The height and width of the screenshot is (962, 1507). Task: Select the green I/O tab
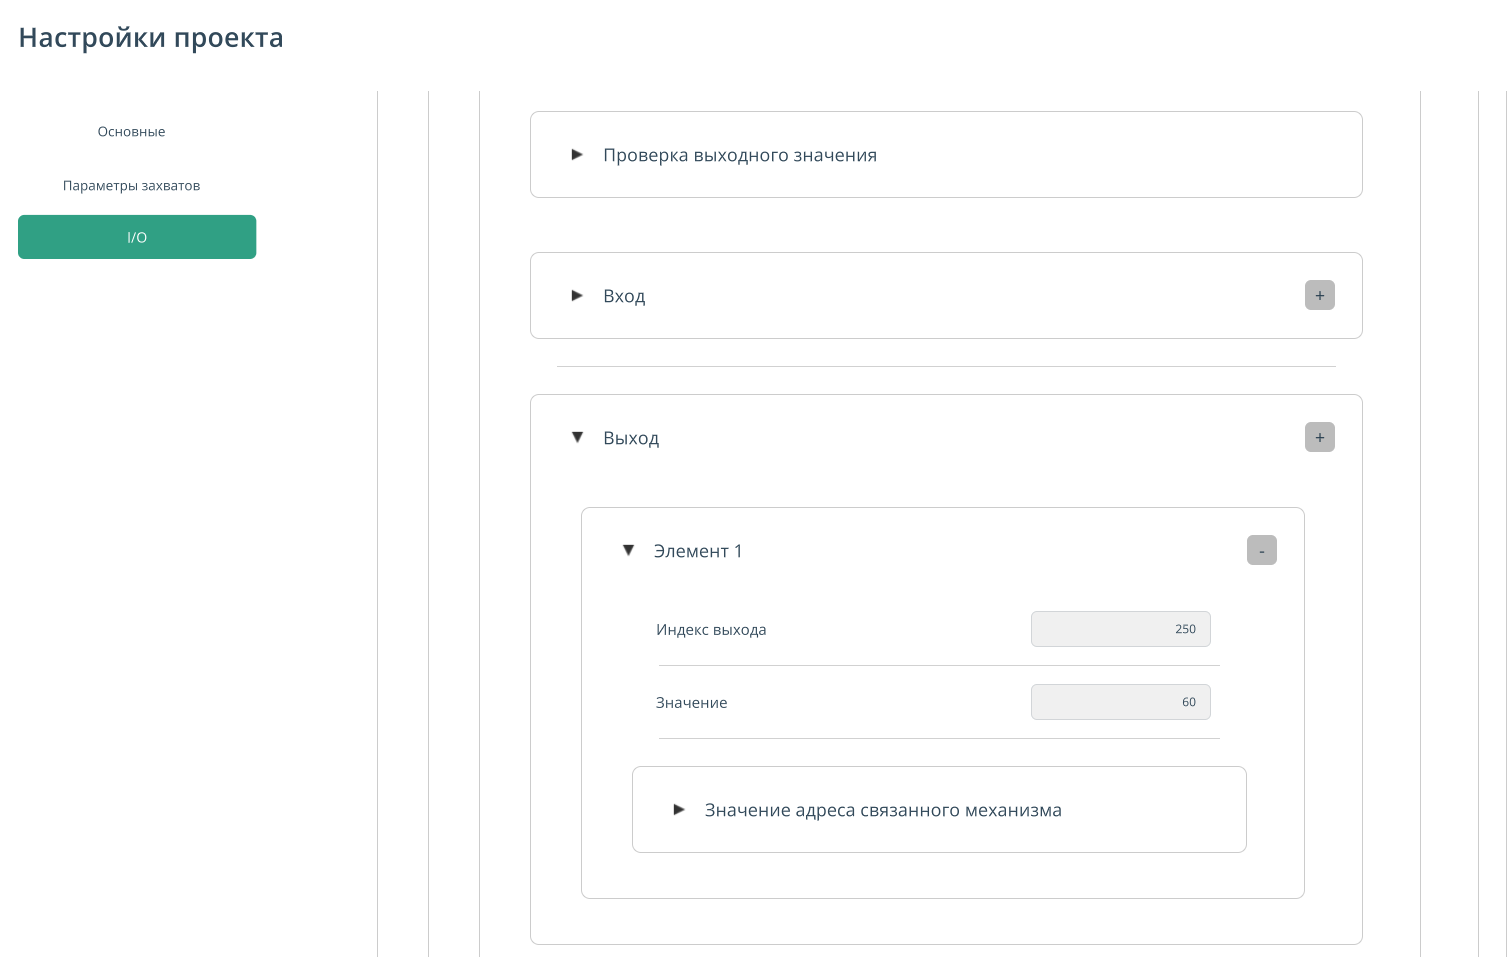(x=137, y=237)
